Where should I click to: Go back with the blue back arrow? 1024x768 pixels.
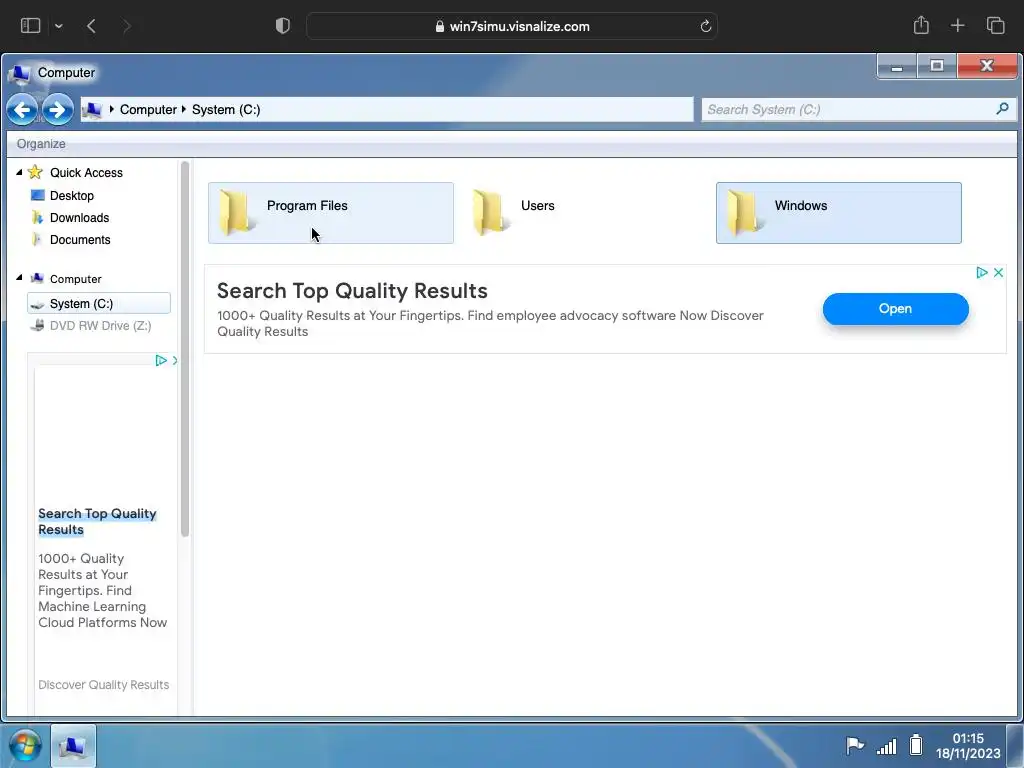[22, 110]
